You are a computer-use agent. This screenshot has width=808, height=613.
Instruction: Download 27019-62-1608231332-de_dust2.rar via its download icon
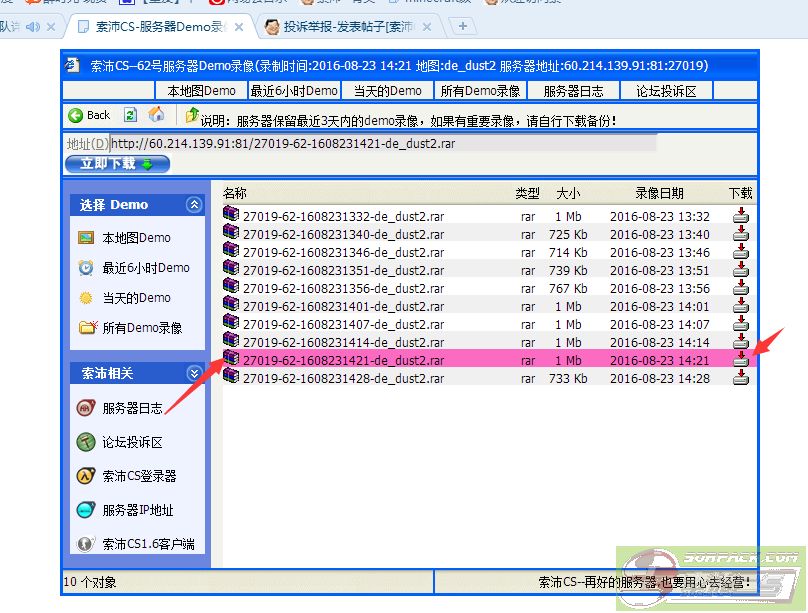(740, 216)
